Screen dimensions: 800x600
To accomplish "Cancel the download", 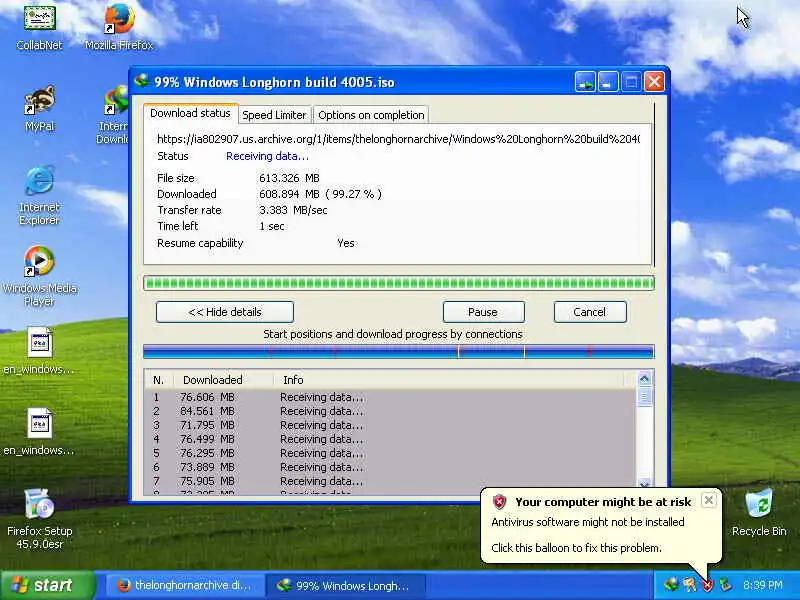I will 590,312.
